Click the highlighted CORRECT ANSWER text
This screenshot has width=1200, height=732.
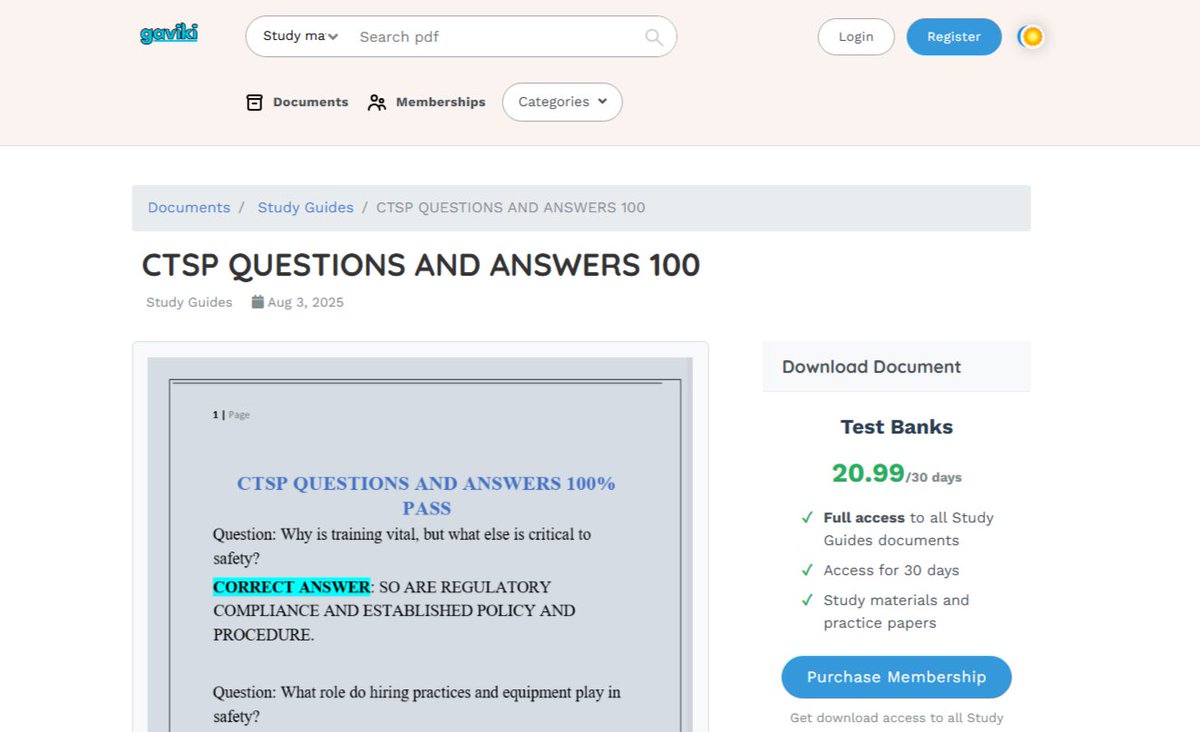(291, 587)
